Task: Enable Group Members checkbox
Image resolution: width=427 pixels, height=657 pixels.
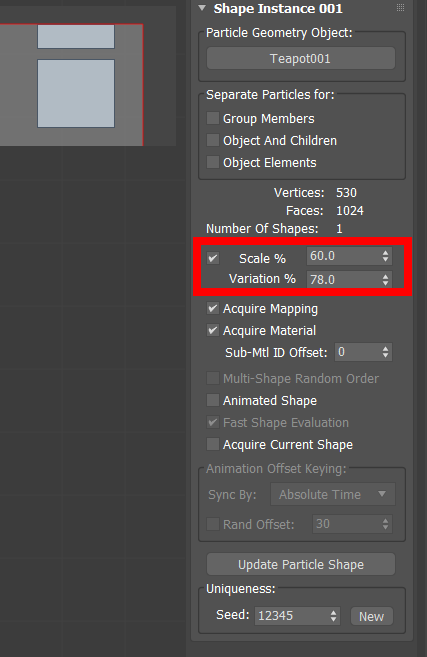Action: click(213, 118)
